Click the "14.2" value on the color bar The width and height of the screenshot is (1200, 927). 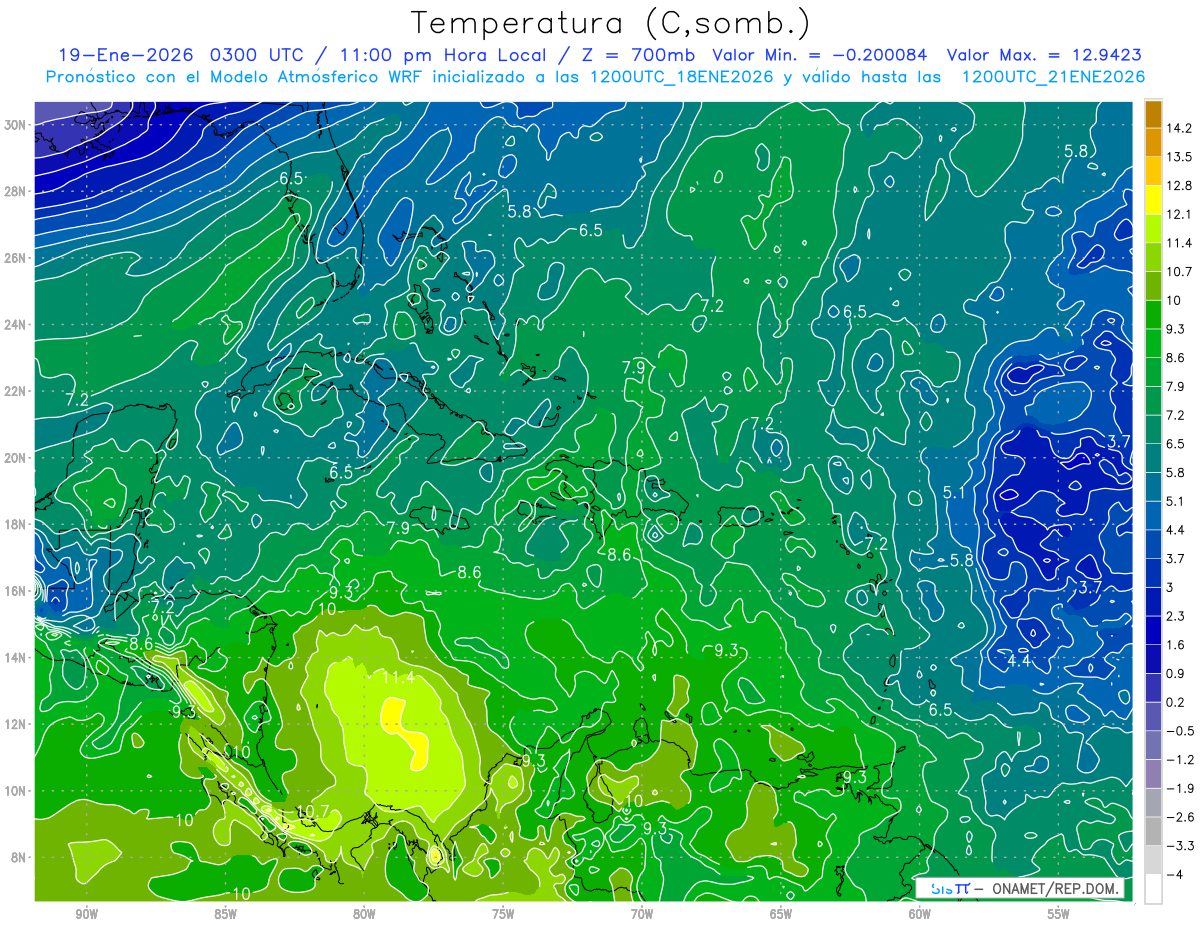pos(1178,128)
